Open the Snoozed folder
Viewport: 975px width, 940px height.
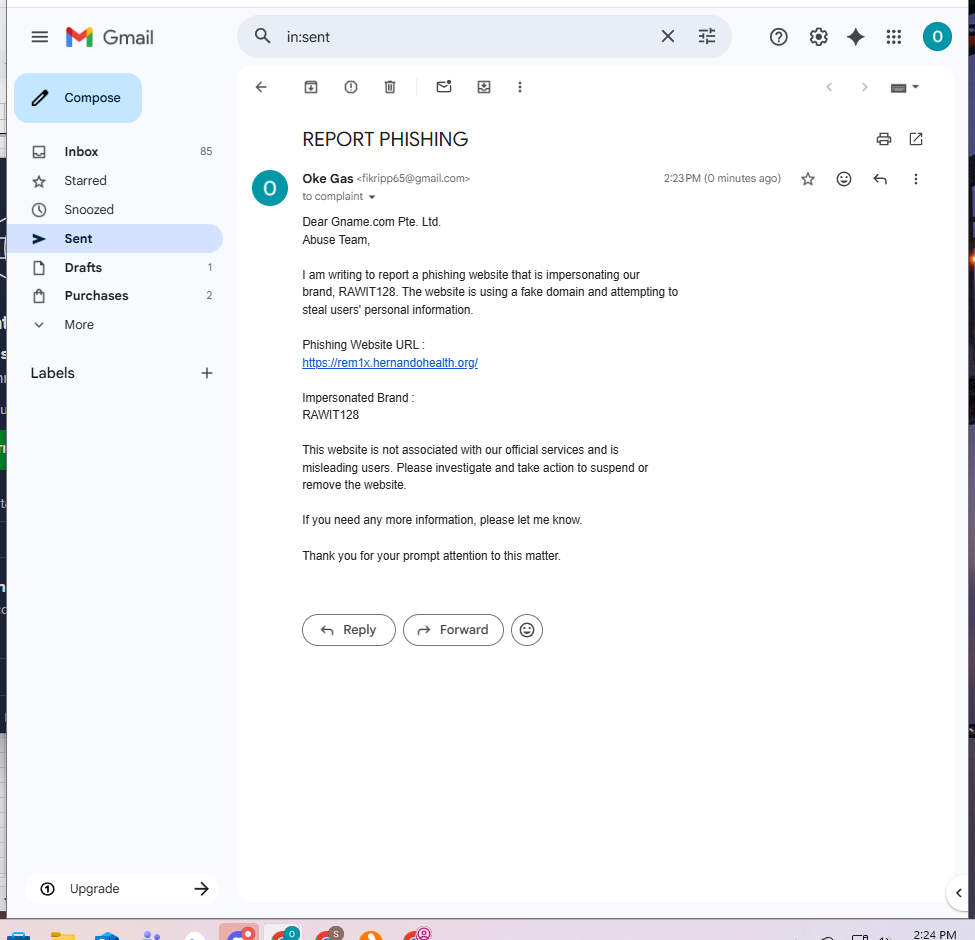(114, 210)
